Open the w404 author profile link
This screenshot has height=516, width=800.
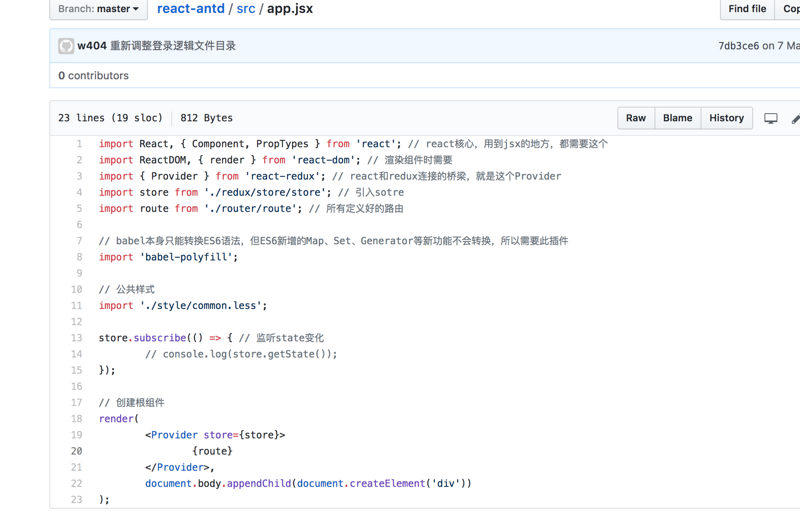(x=92, y=46)
